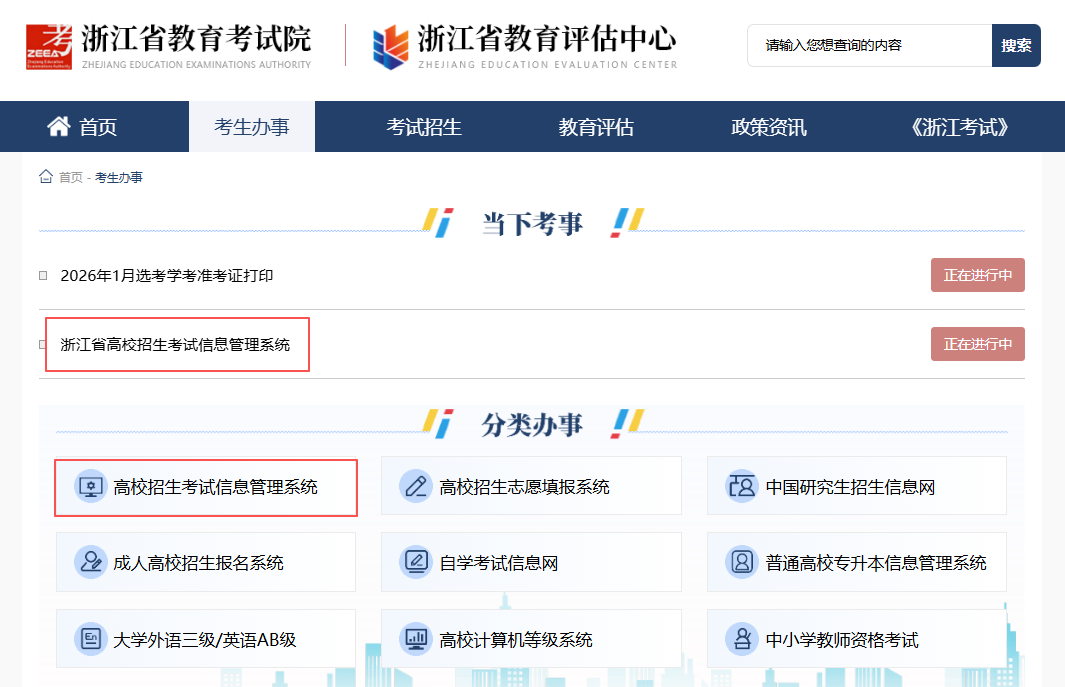Click the icon beside 中小学教师资格考试
The image size is (1065, 687).
click(742, 639)
